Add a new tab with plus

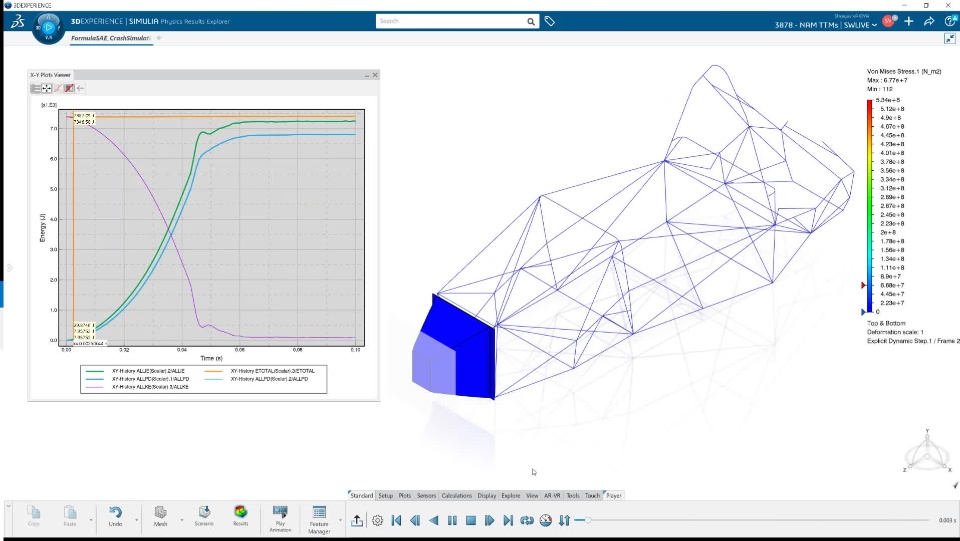pyautogui.click(x=159, y=38)
